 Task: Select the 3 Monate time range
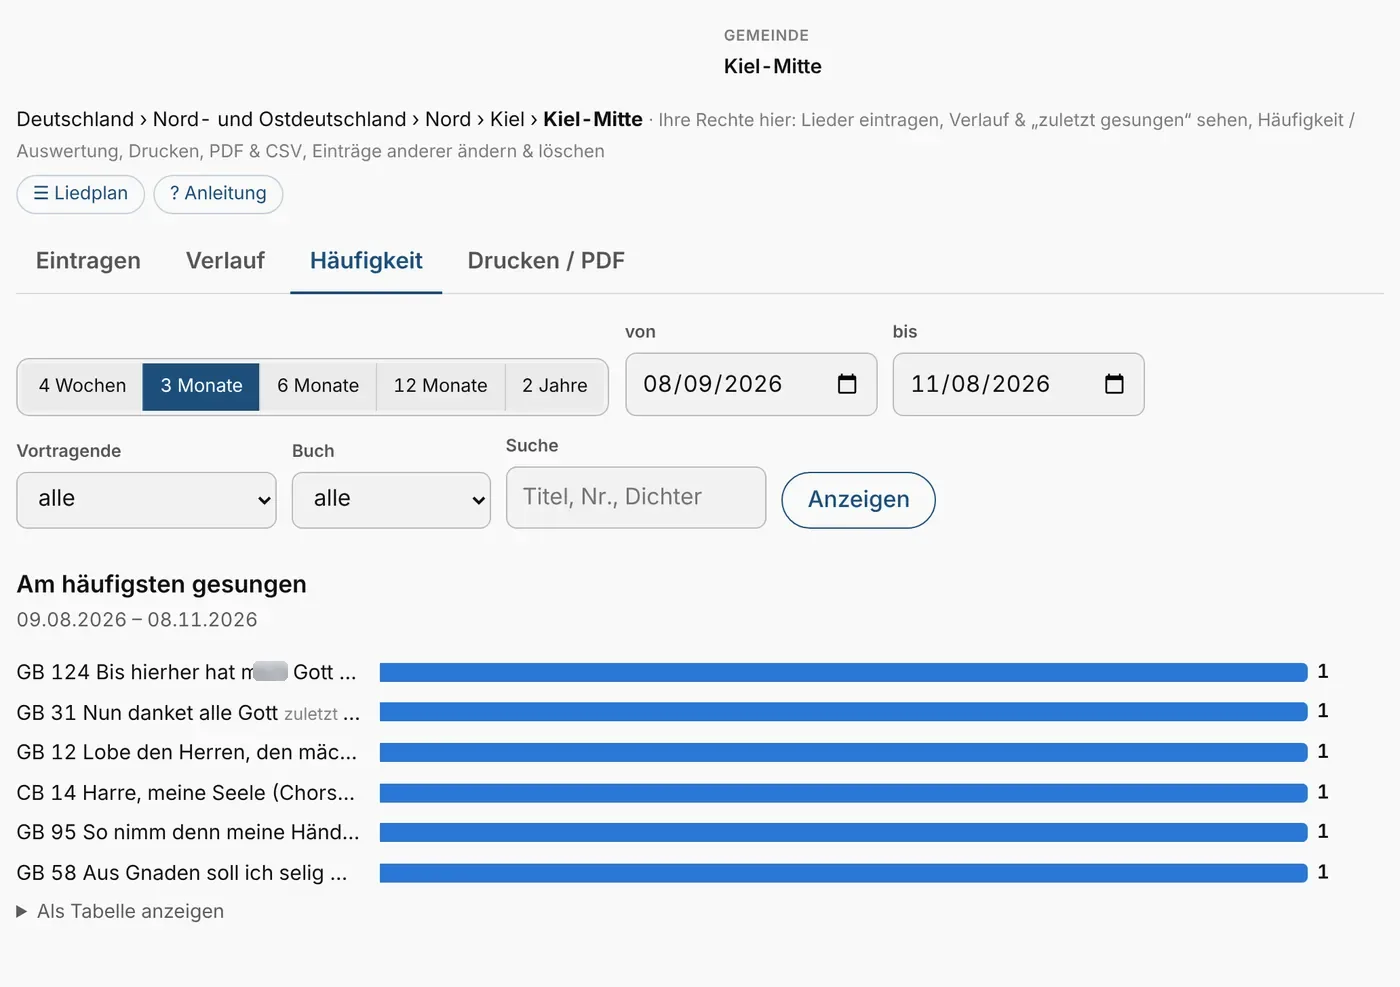tap(201, 386)
